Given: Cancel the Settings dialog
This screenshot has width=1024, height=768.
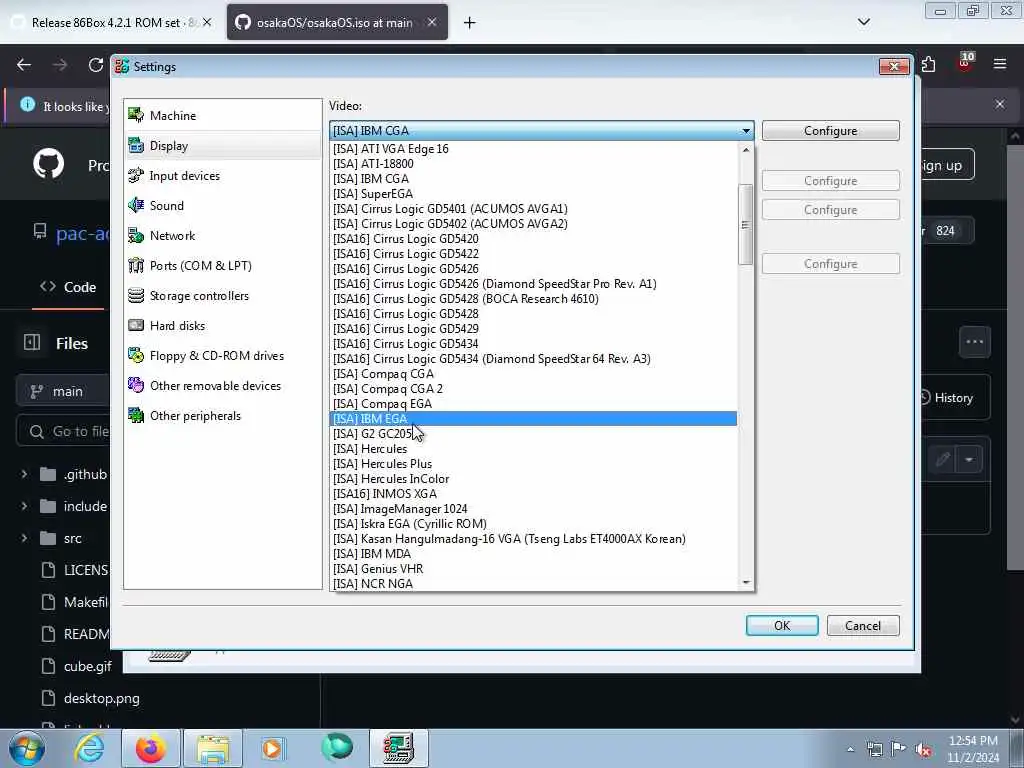Looking at the screenshot, I should point(863,626).
